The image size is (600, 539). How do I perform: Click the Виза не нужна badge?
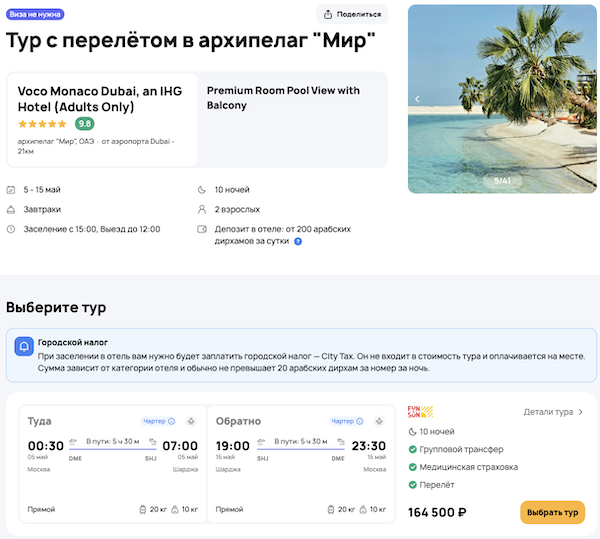(35, 13)
